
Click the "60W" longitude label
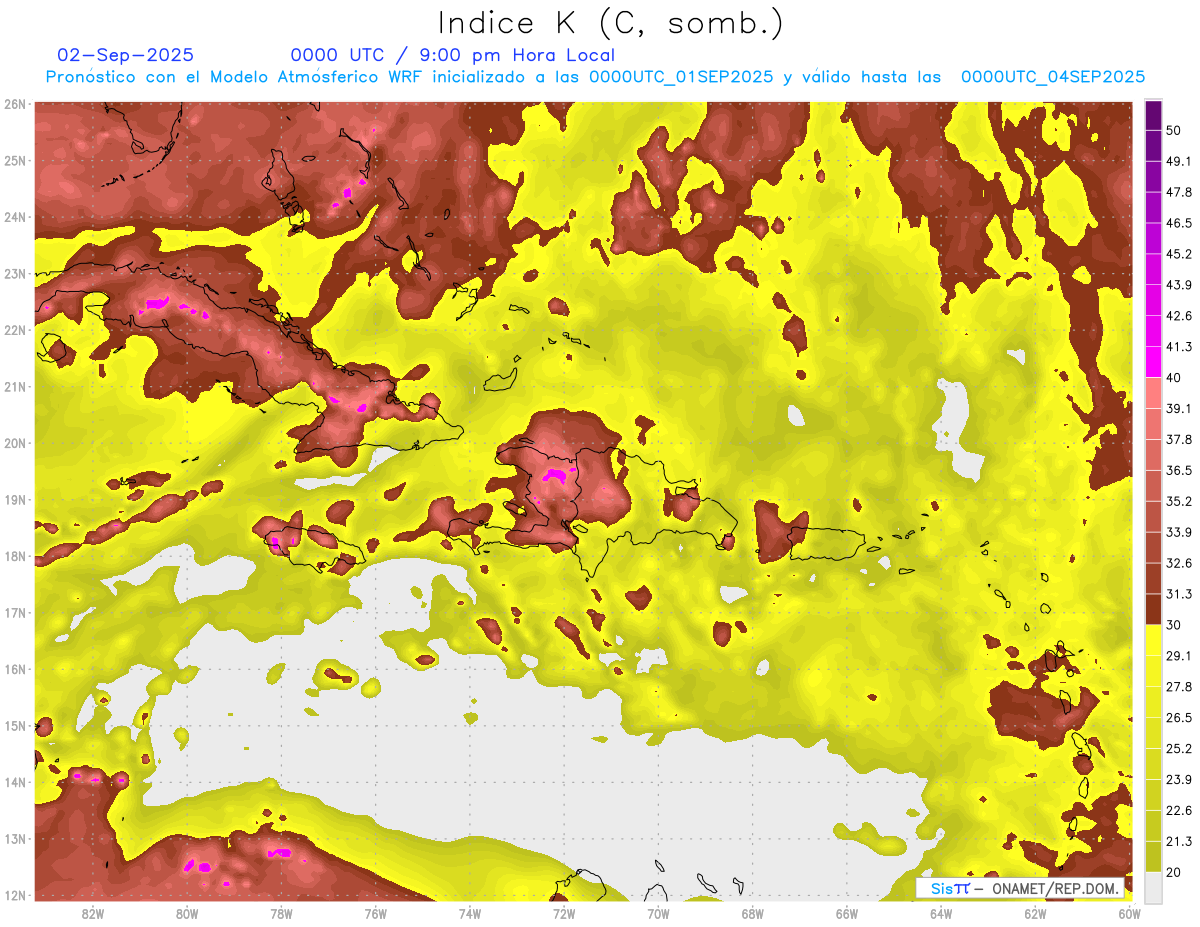tap(1128, 914)
